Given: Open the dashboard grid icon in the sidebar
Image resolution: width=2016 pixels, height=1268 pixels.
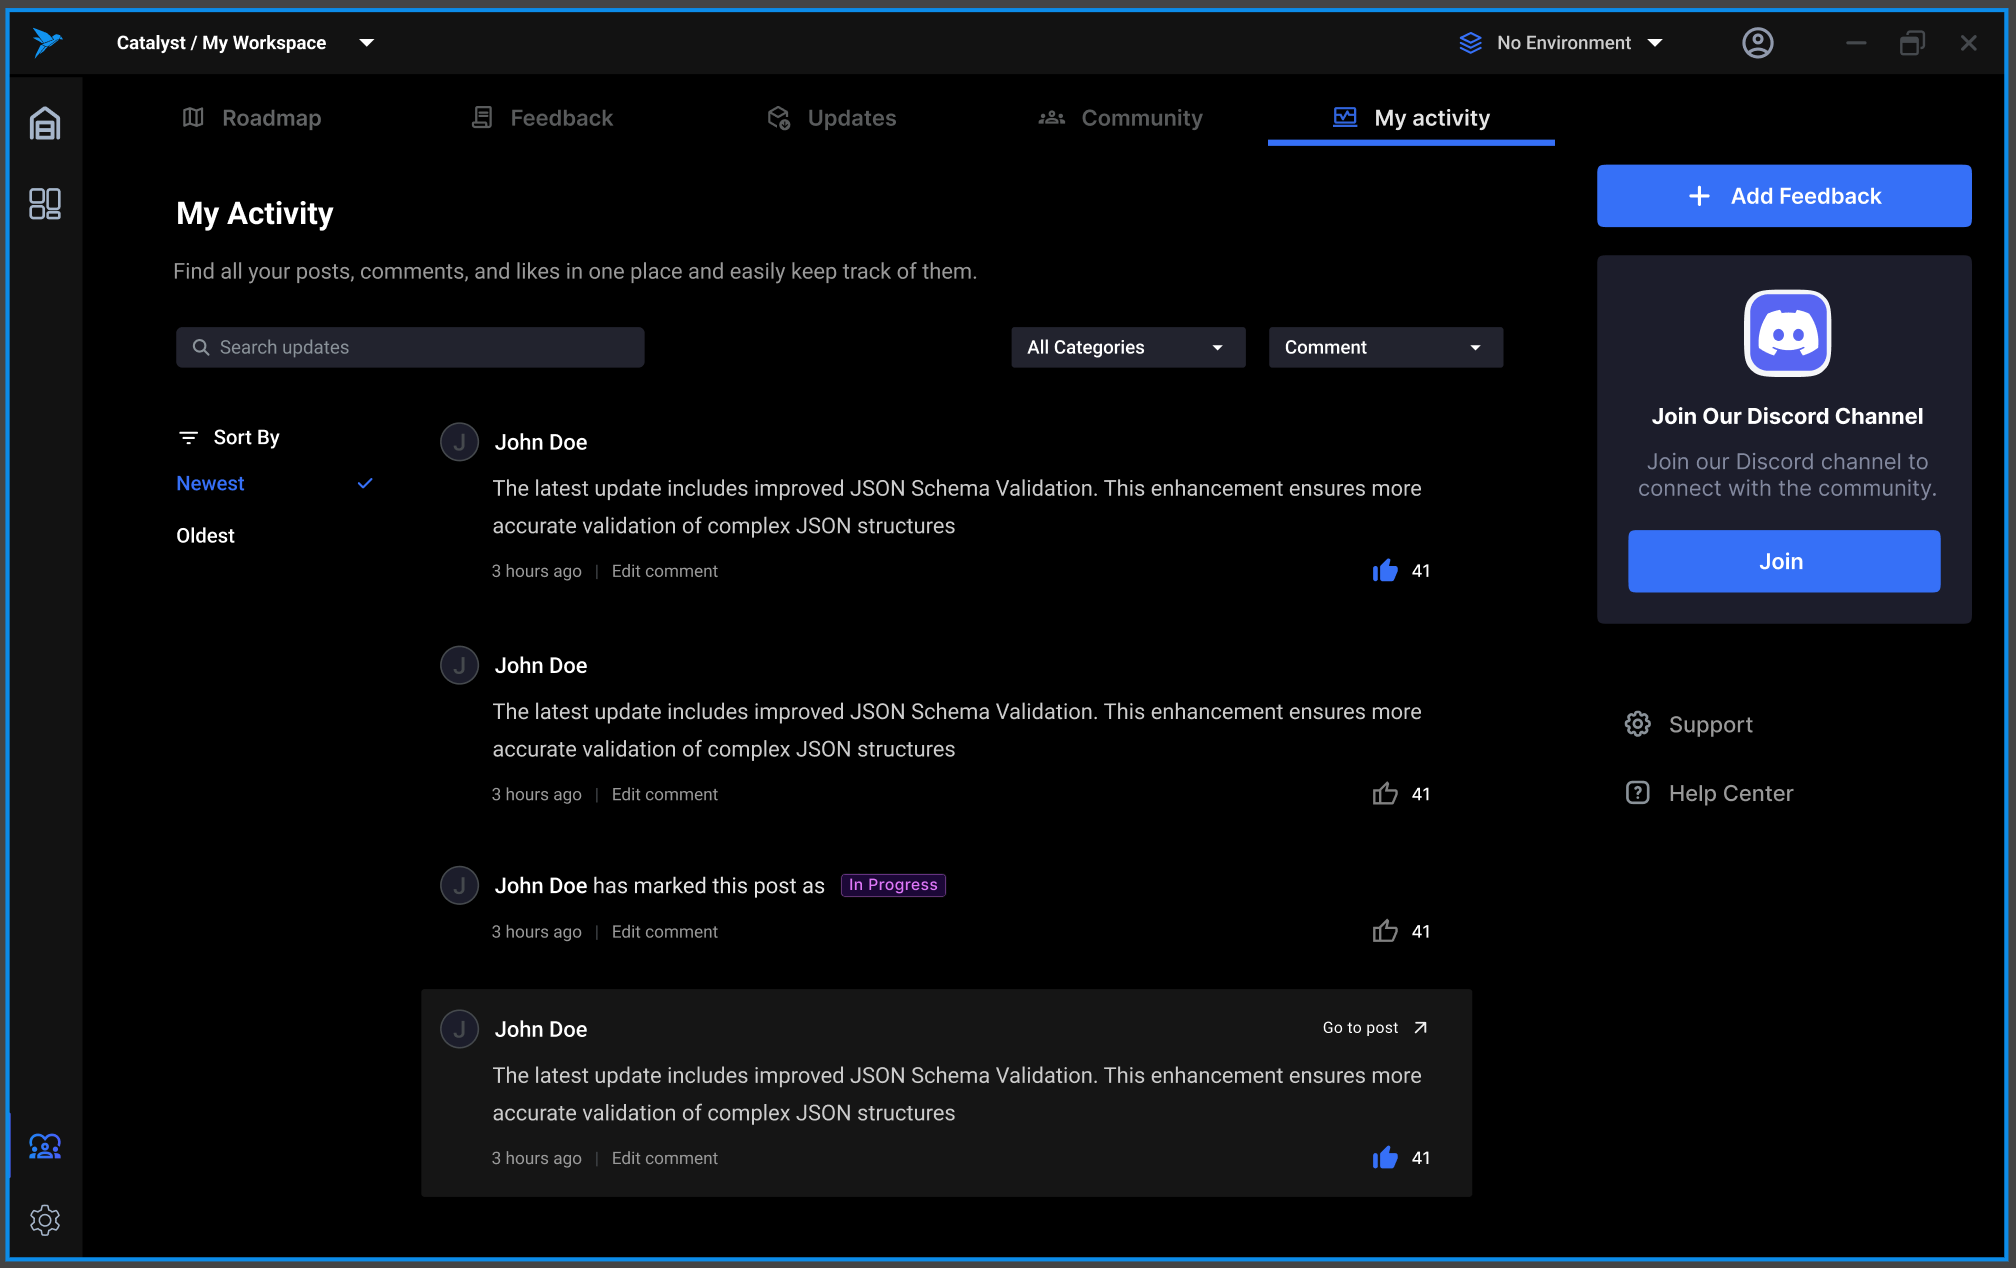Looking at the screenshot, I should [x=45, y=204].
